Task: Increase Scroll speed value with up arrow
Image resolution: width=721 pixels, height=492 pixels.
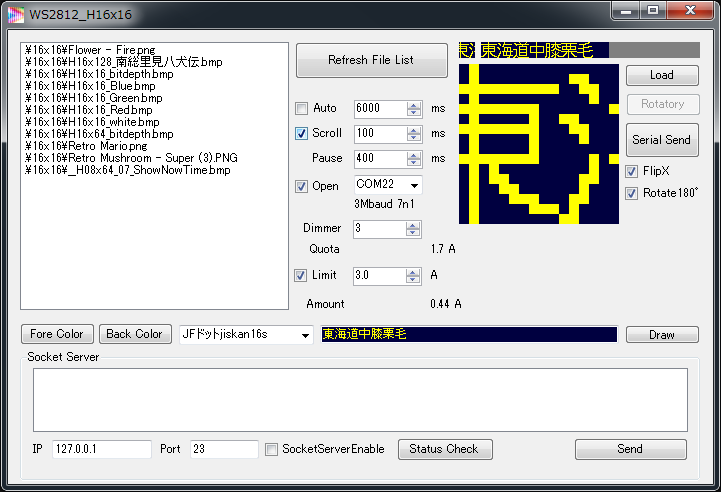Action: (413, 130)
